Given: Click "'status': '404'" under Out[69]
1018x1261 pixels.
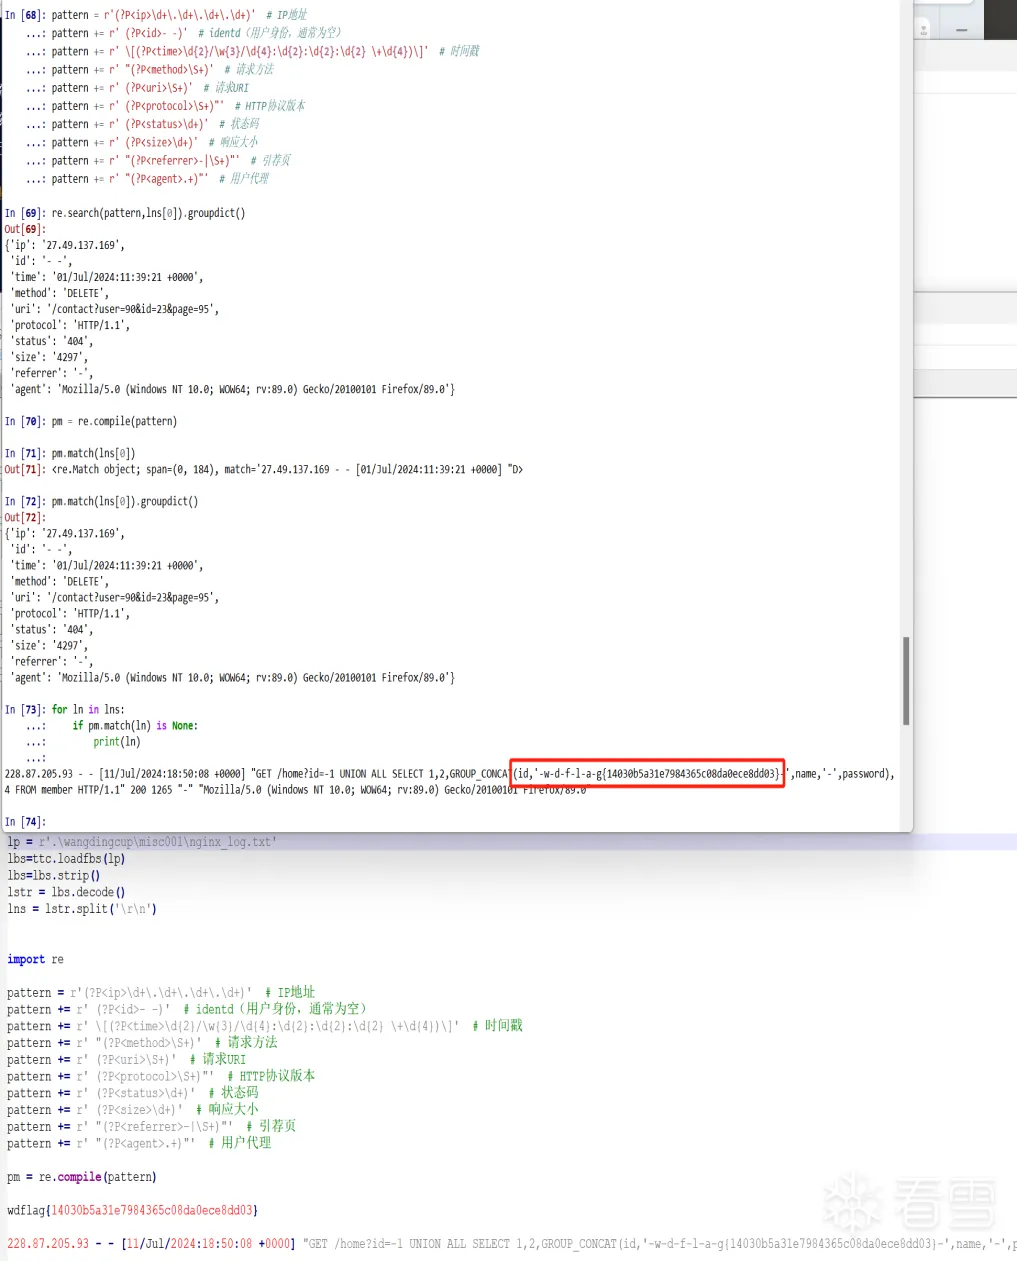Looking at the screenshot, I should [x=51, y=341].
